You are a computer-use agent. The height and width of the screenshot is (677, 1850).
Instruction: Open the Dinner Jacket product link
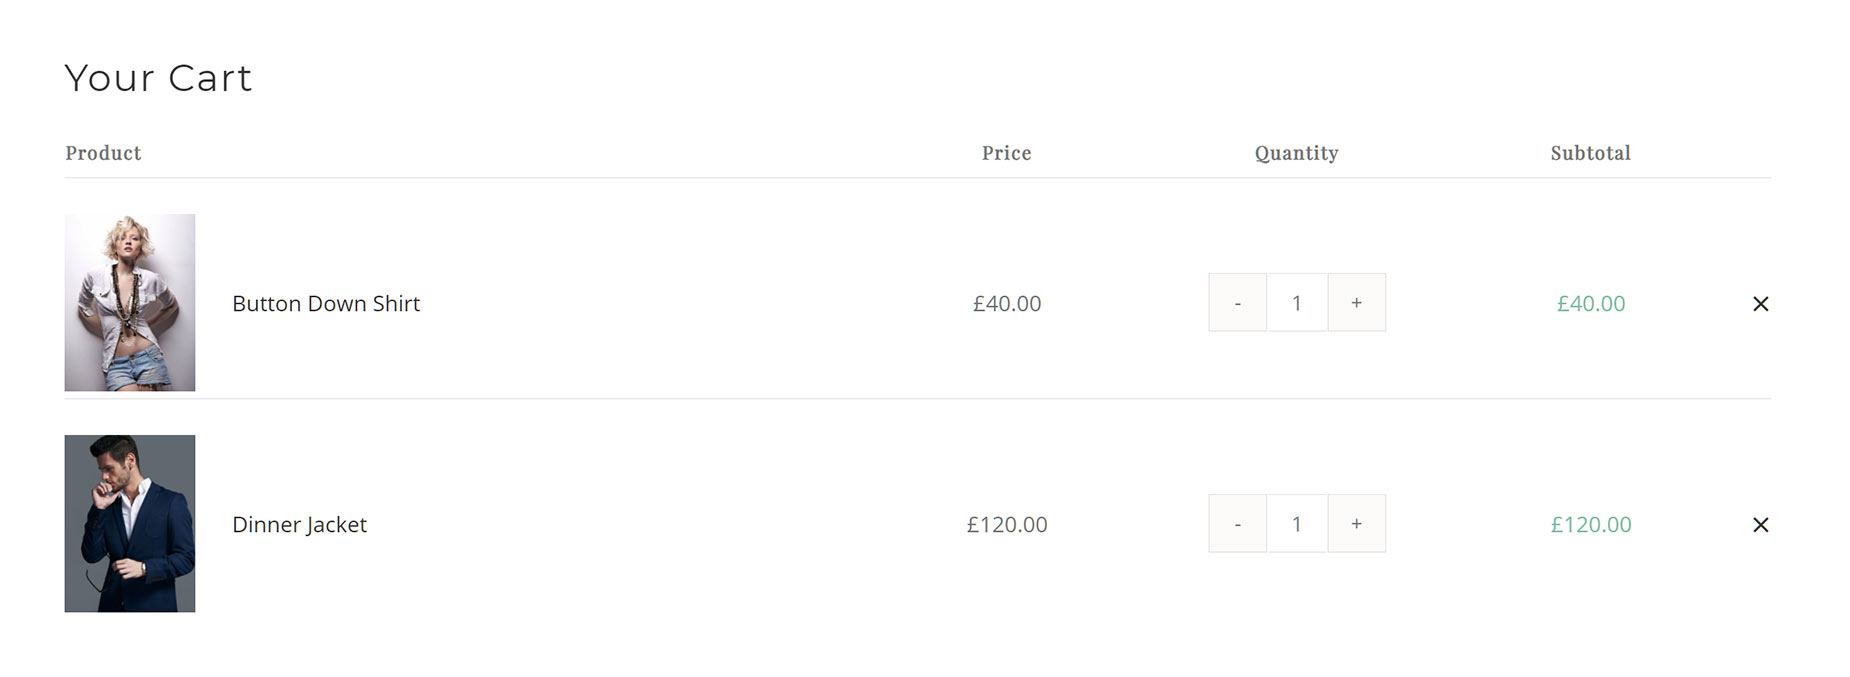click(x=299, y=525)
